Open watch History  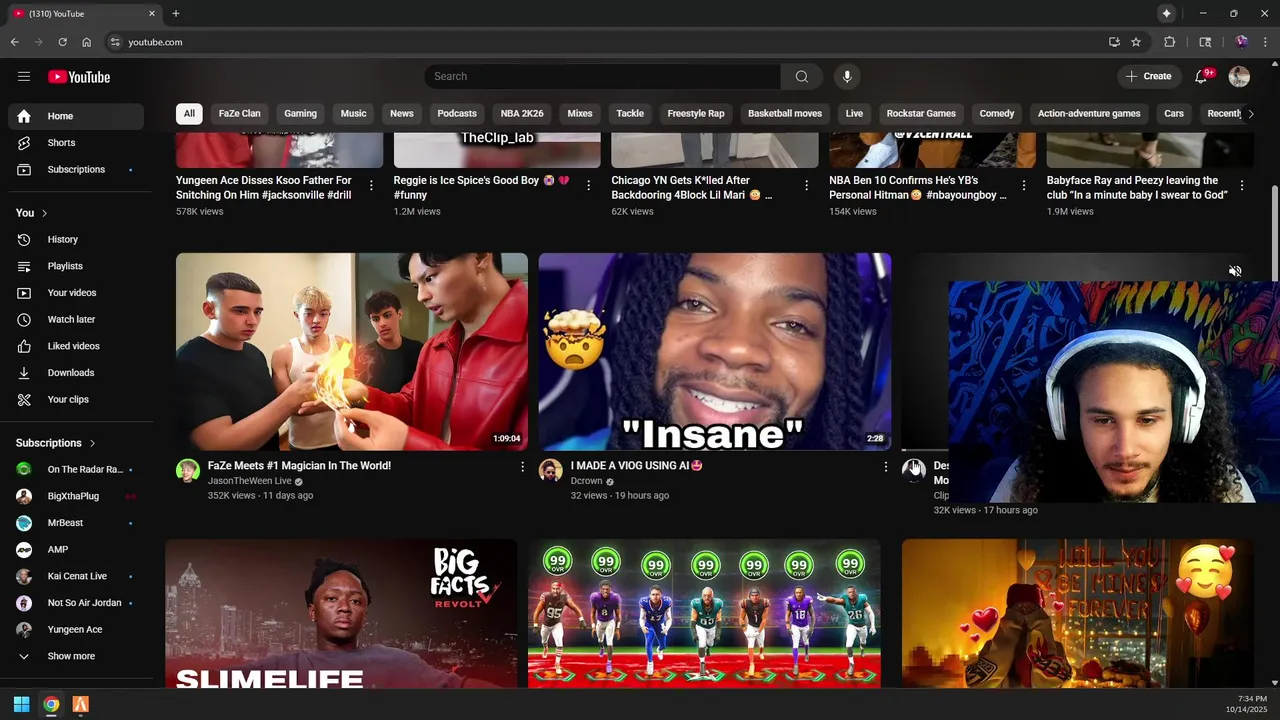pyautogui.click(x=76, y=240)
